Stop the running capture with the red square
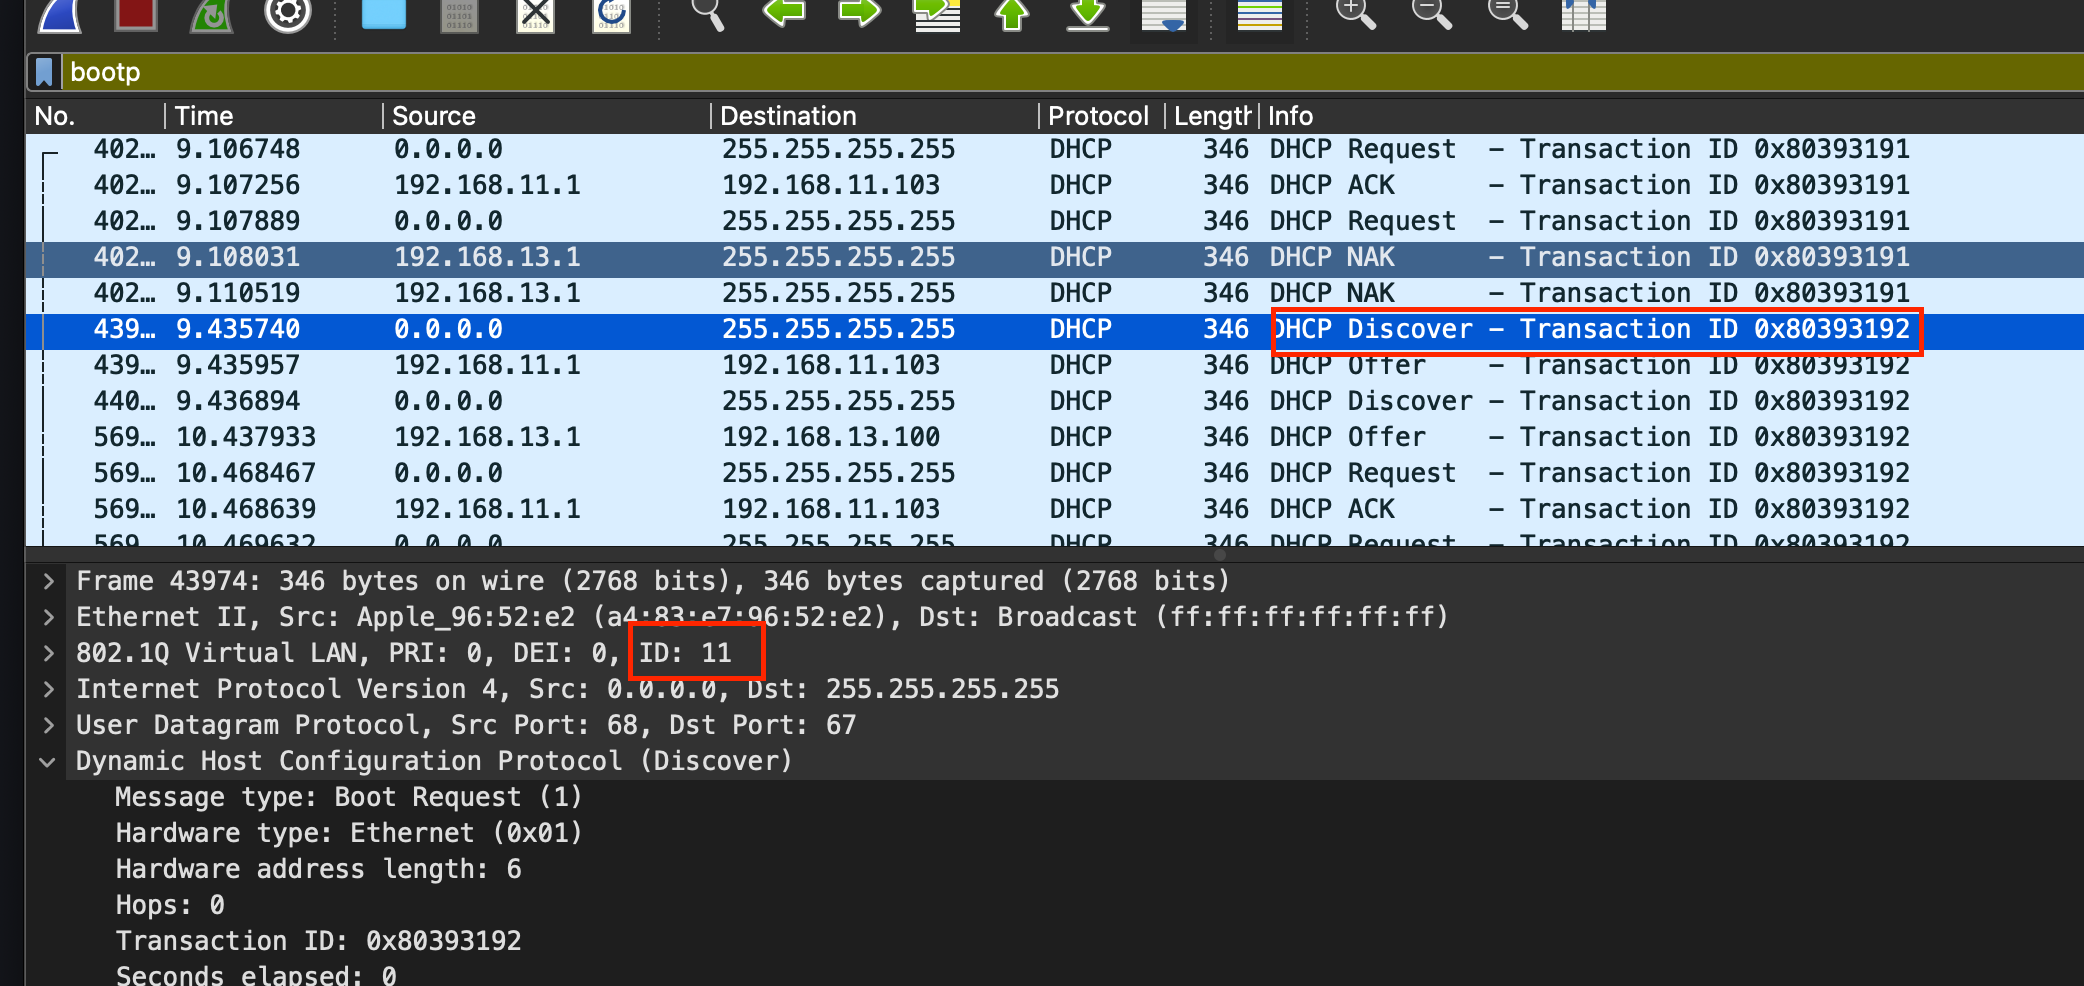Image resolution: width=2084 pixels, height=986 pixels. click(135, 14)
